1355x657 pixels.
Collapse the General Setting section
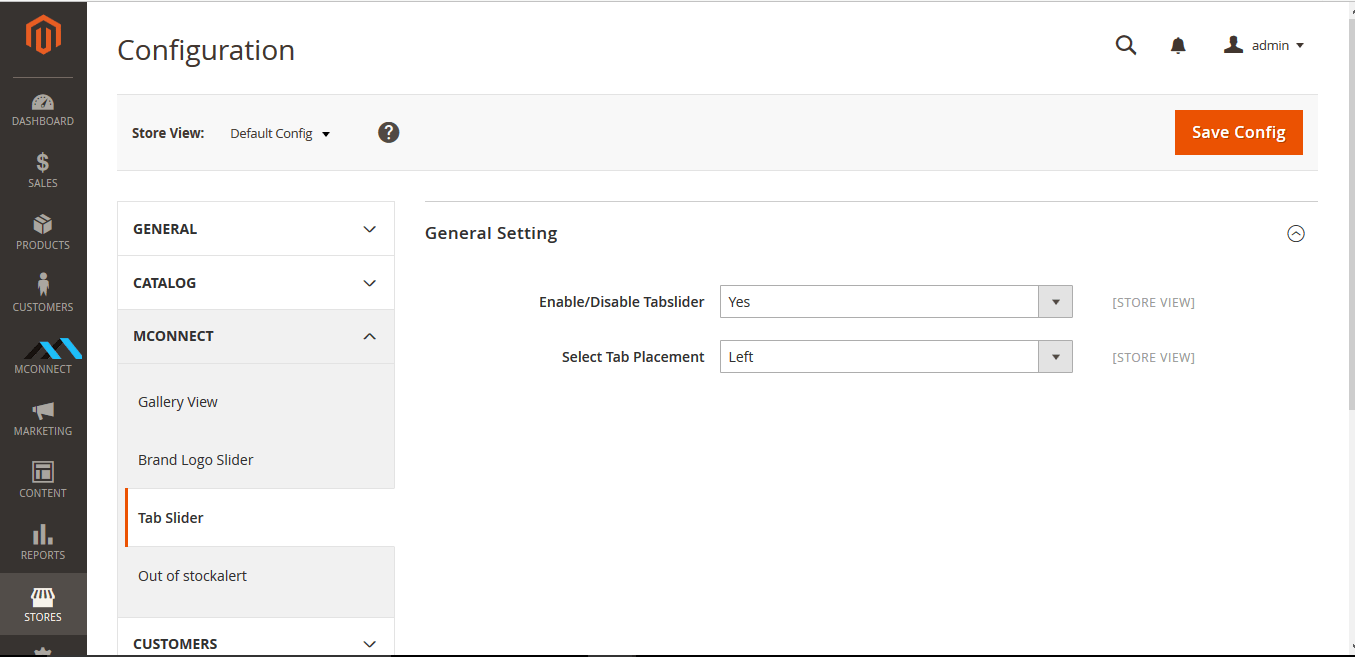pos(1296,234)
